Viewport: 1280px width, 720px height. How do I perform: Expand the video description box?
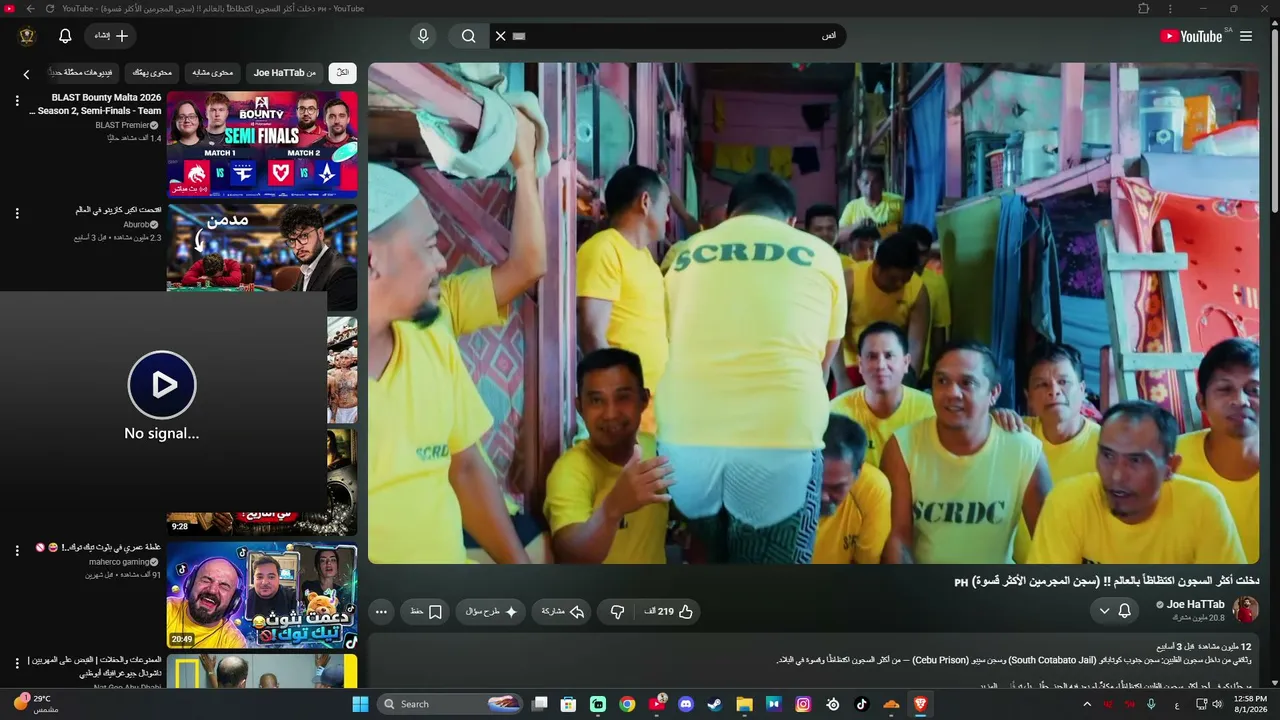coord(813,661)
